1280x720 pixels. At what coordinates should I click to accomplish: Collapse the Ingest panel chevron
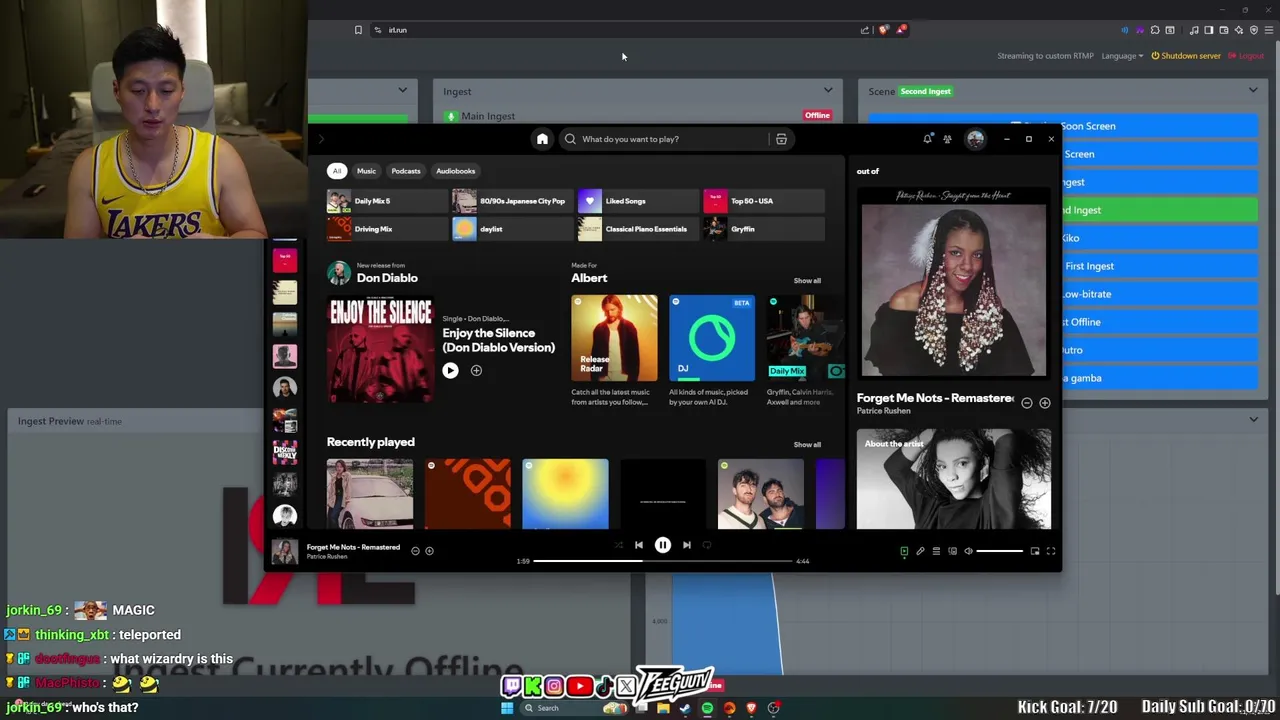[828, 91]
